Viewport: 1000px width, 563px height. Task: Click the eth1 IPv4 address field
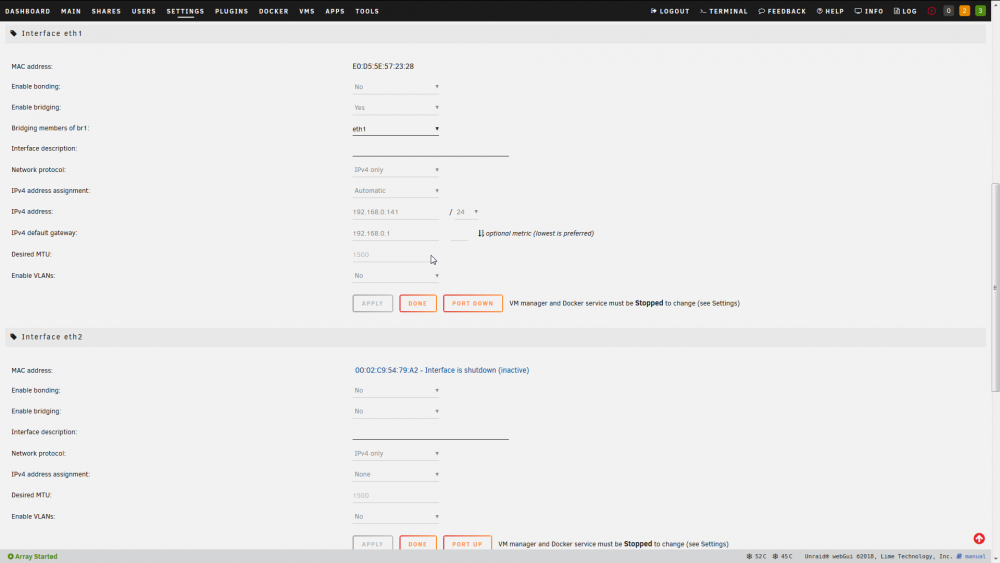pos(395,212)
